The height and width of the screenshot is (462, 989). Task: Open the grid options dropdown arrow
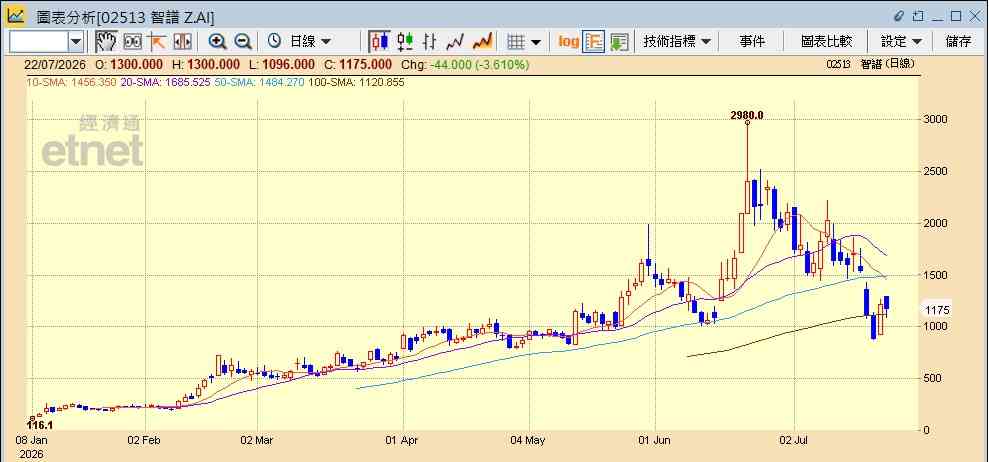click(535, 42)
